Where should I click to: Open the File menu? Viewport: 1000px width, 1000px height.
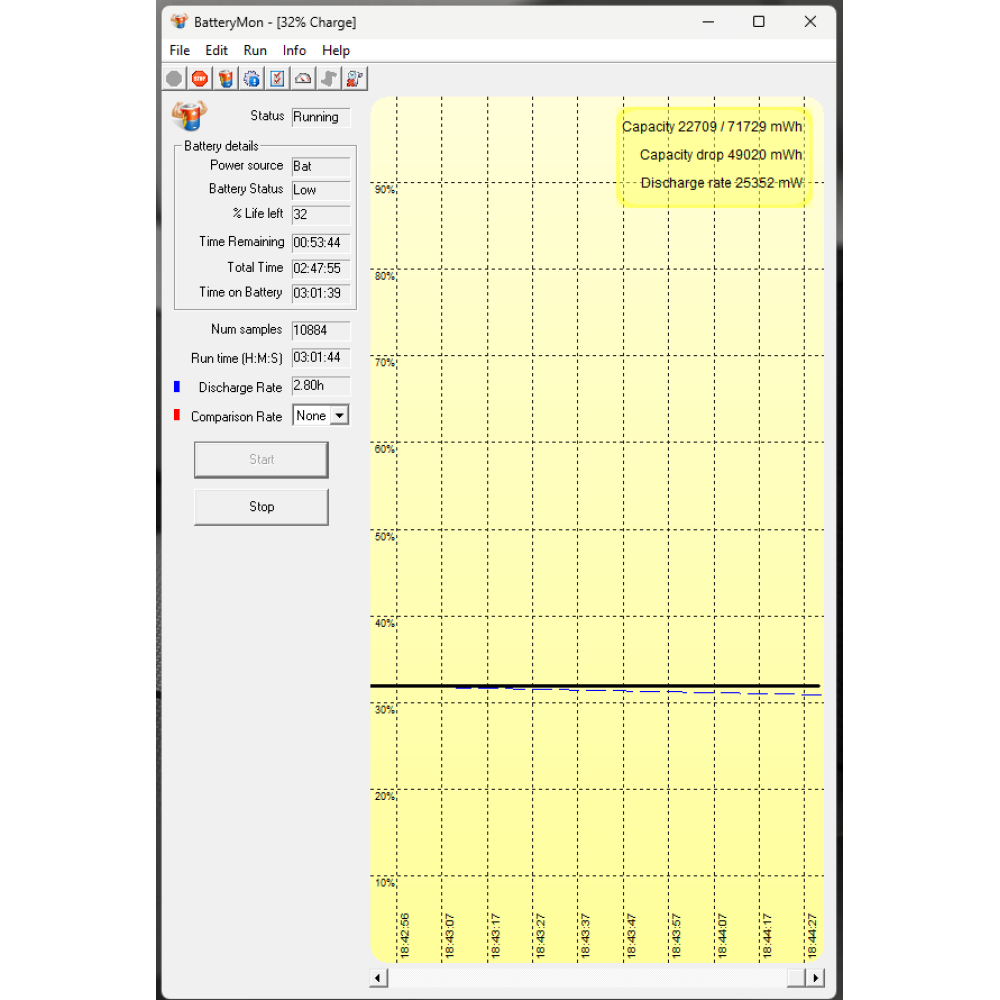(180, 50)
